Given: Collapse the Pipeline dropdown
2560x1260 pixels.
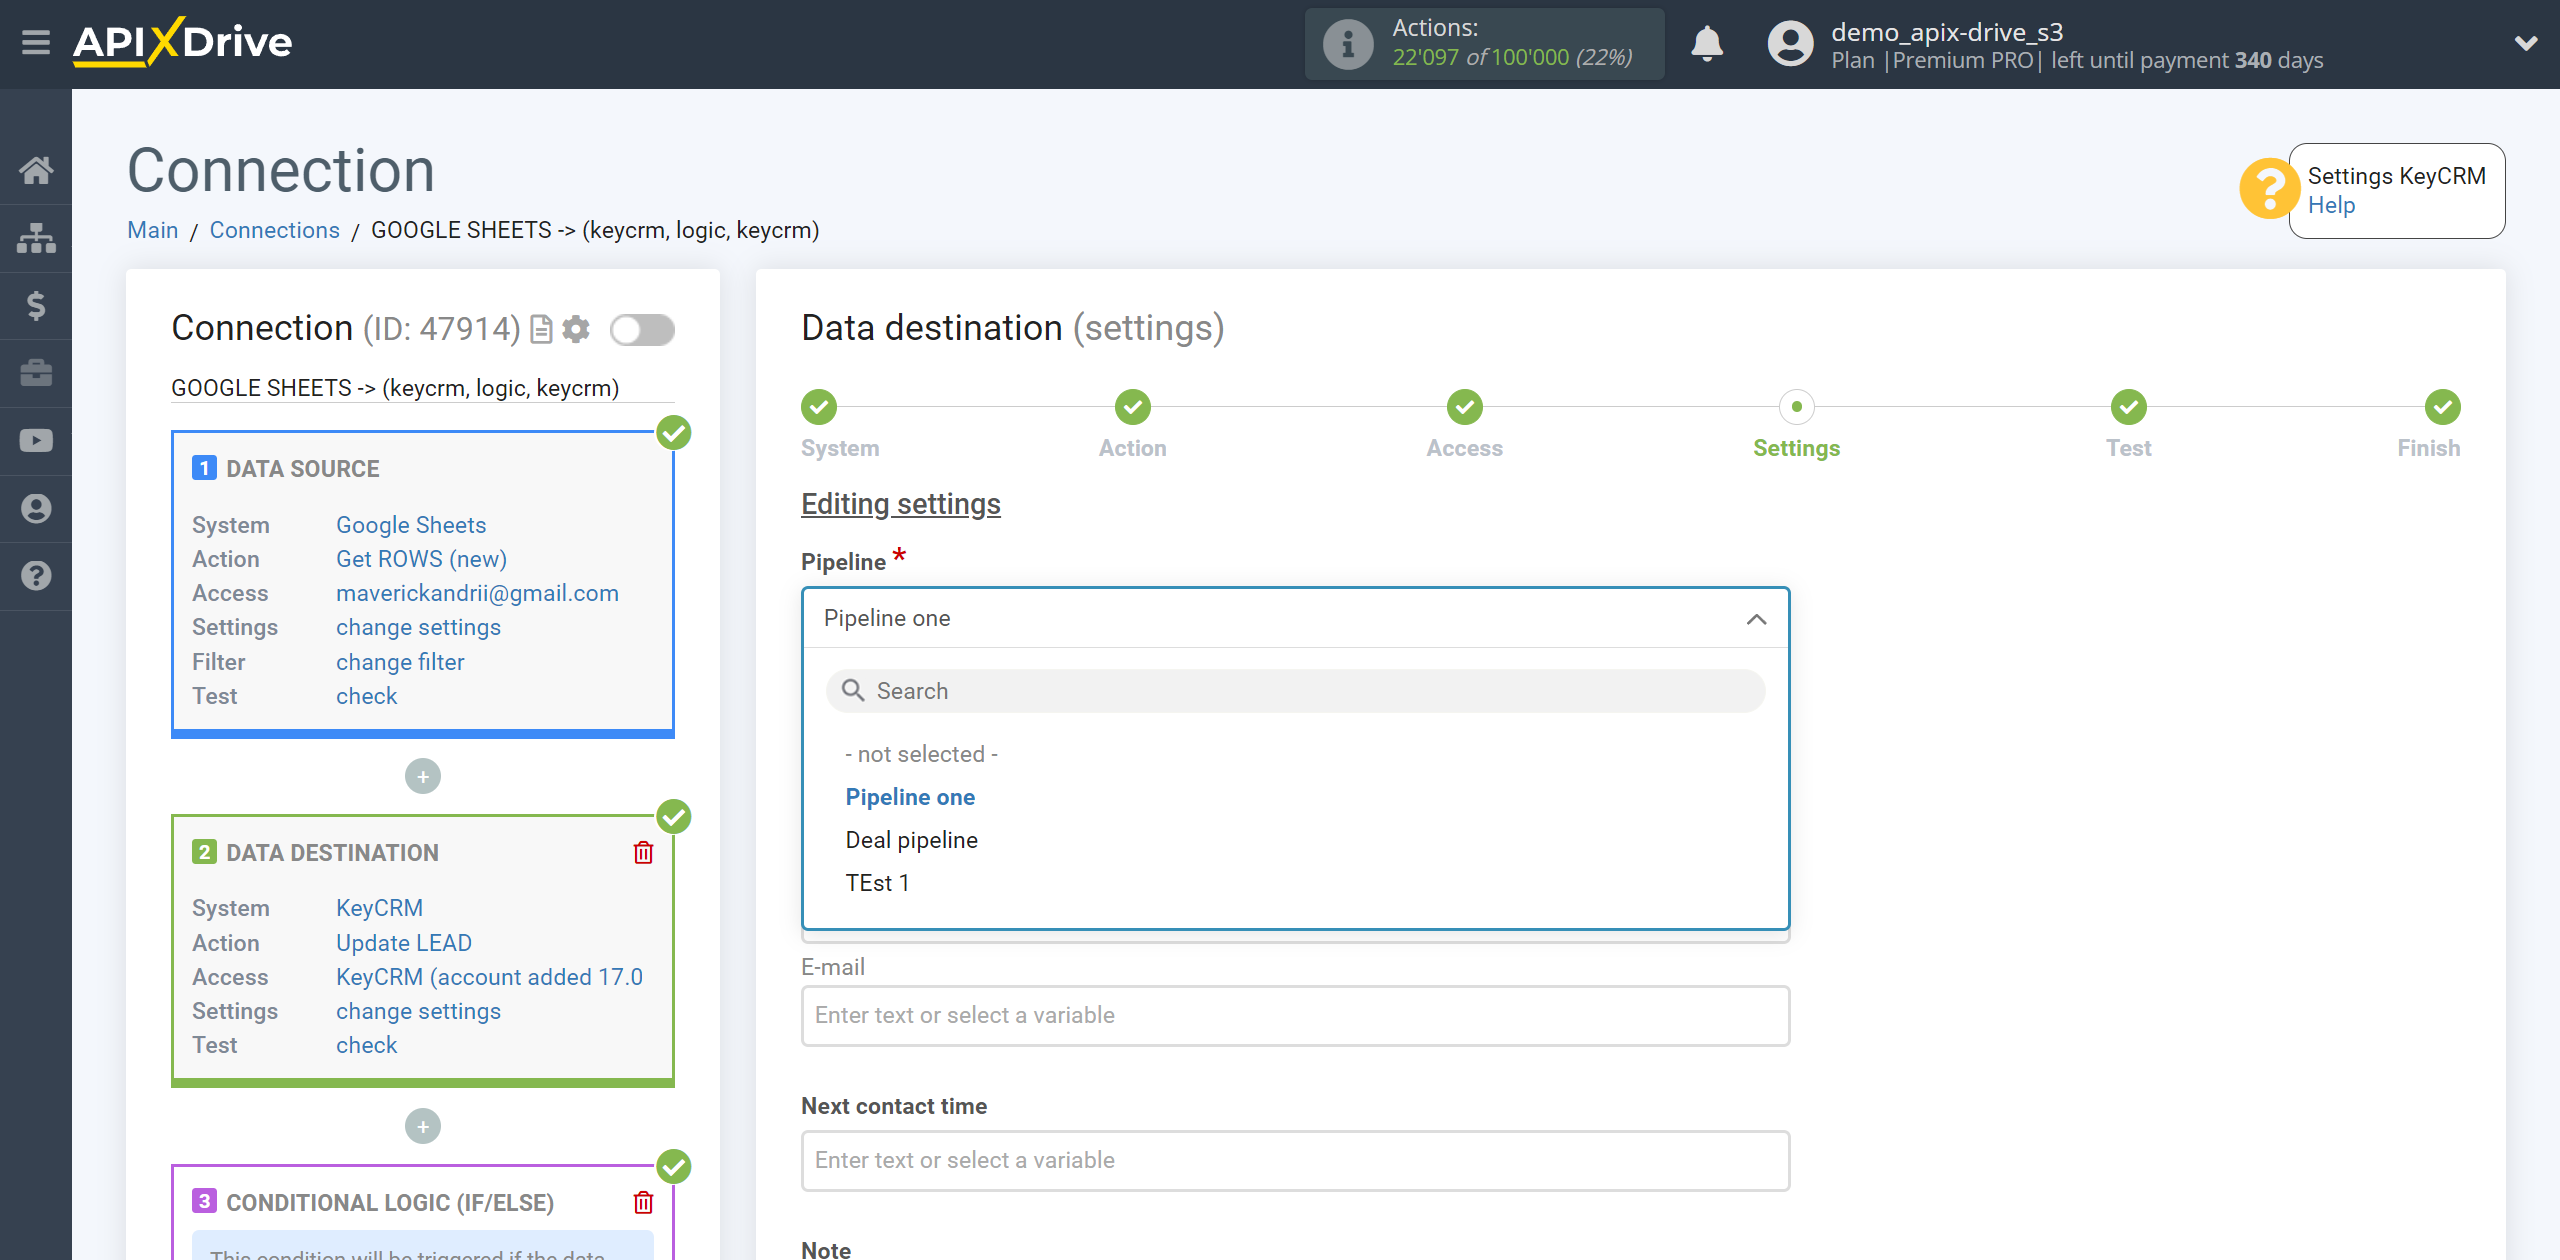Looking at the screenshot, I should [x=1756, y=619].
